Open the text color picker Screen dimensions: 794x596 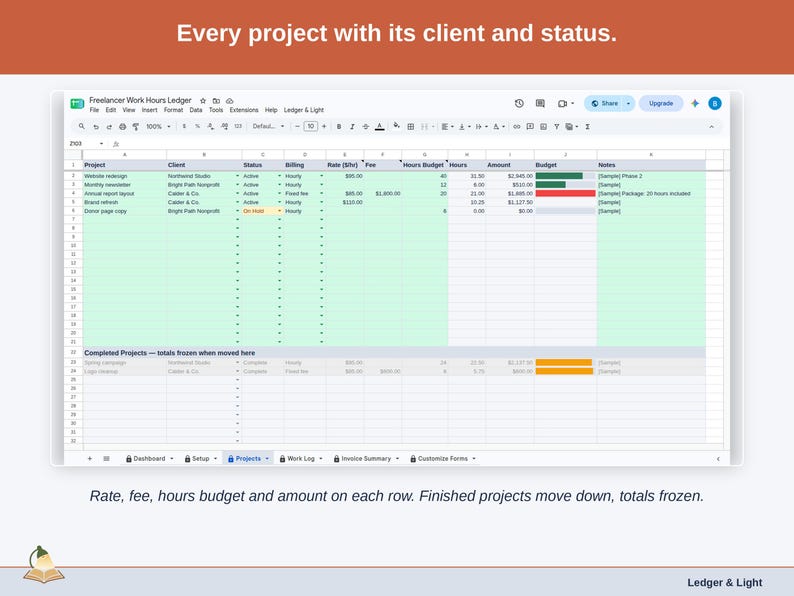pos(379,127)
